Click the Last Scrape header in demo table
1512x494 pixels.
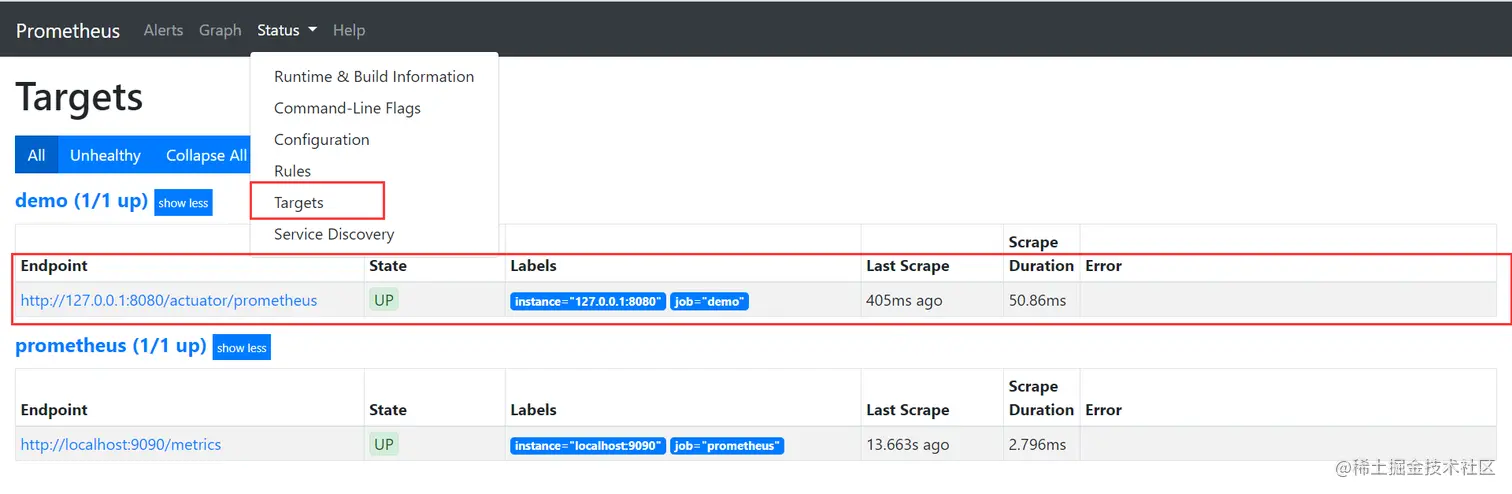(908, 266)
